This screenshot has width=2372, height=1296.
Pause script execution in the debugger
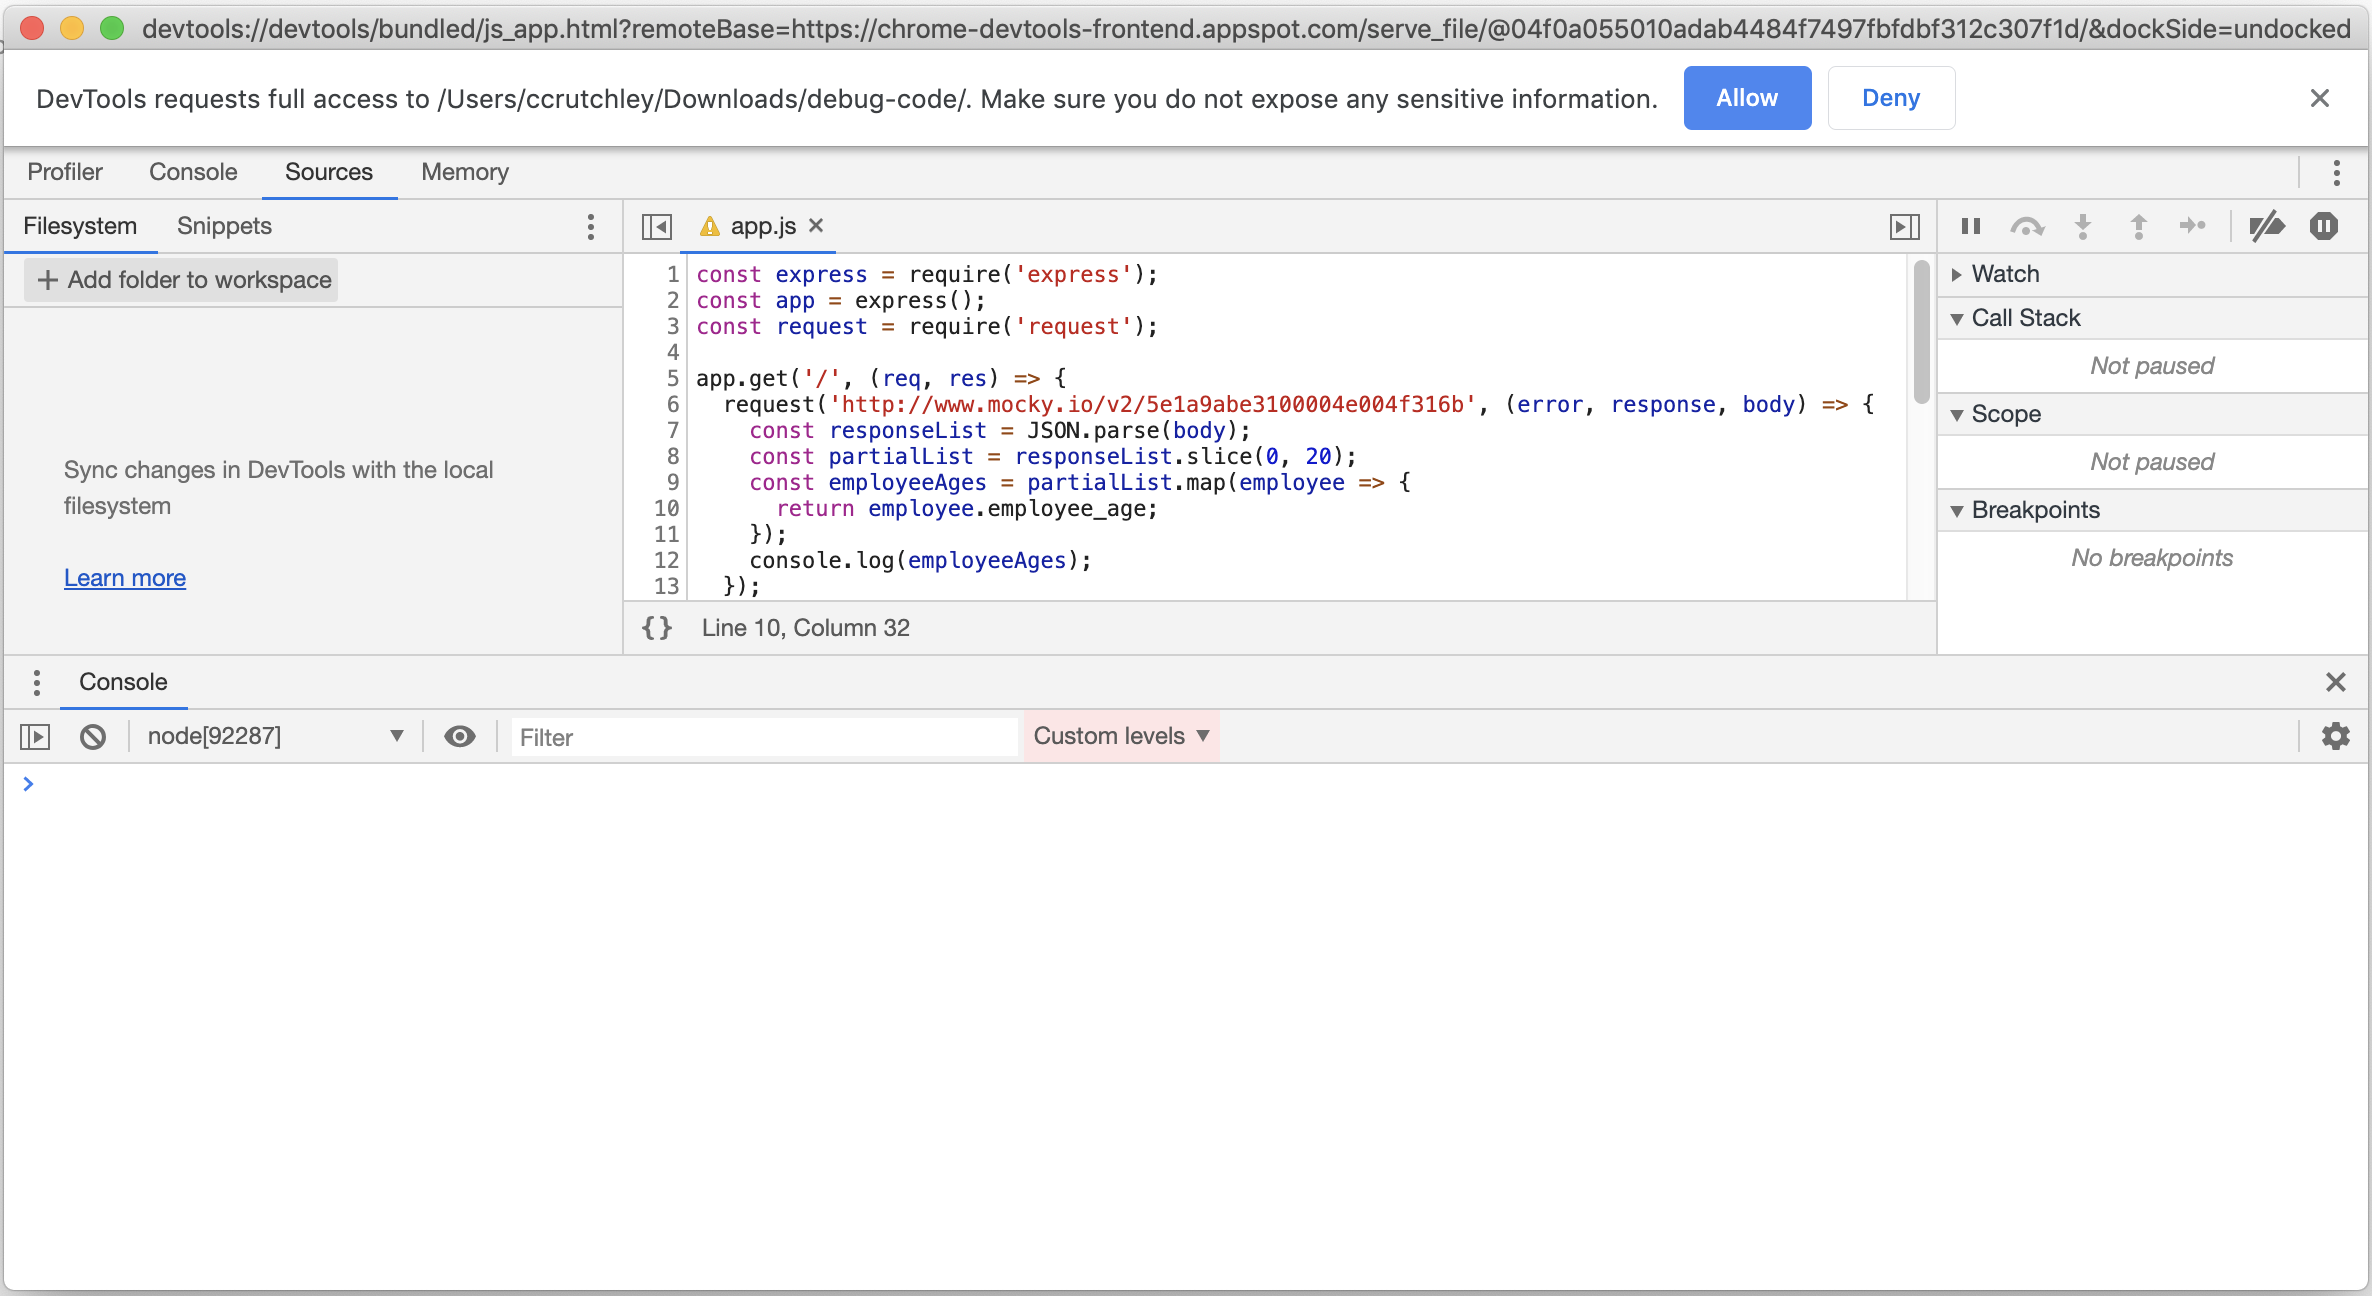point(1970,226)
